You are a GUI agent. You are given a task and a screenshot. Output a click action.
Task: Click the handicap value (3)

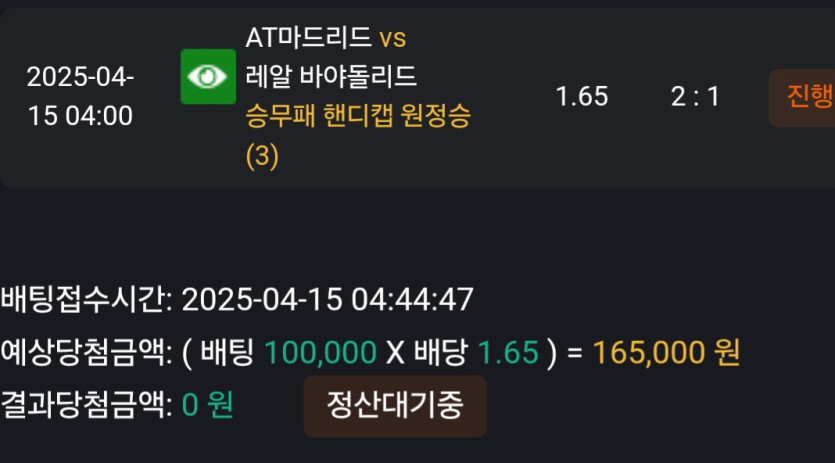coord(262,156)
